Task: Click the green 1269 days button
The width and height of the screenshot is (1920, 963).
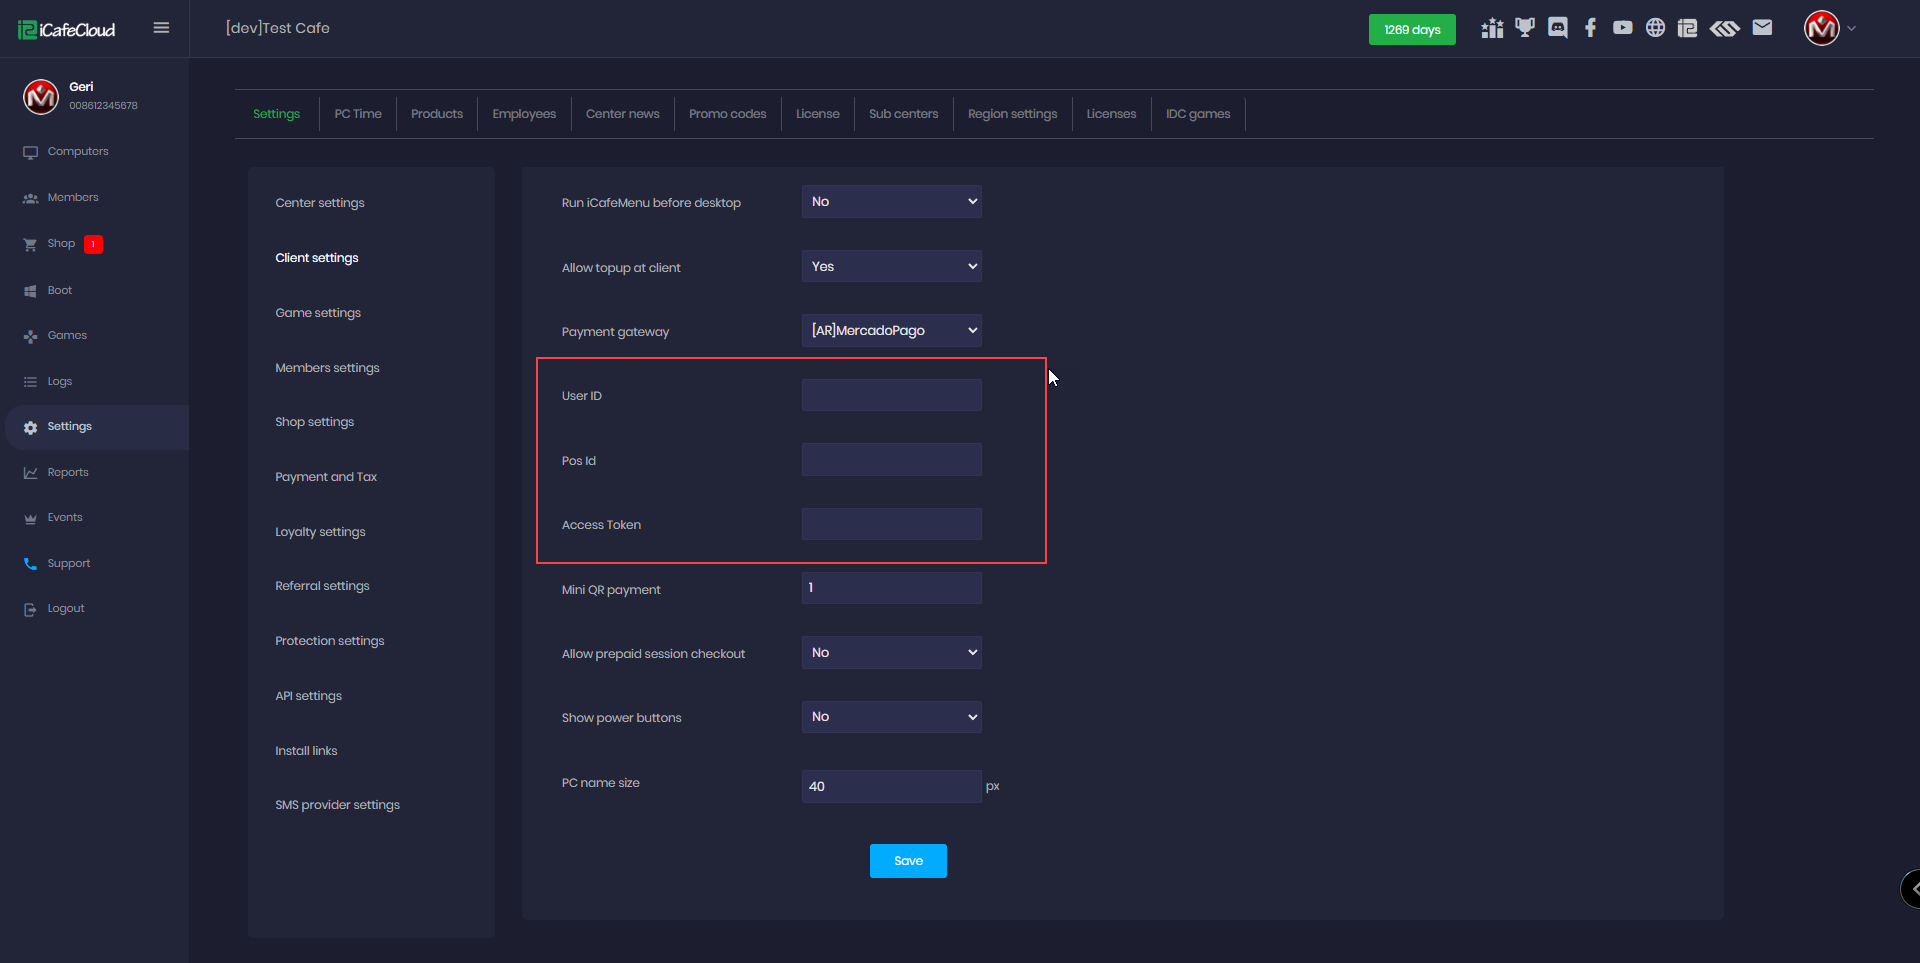Action: click(x=1411, y=30)
